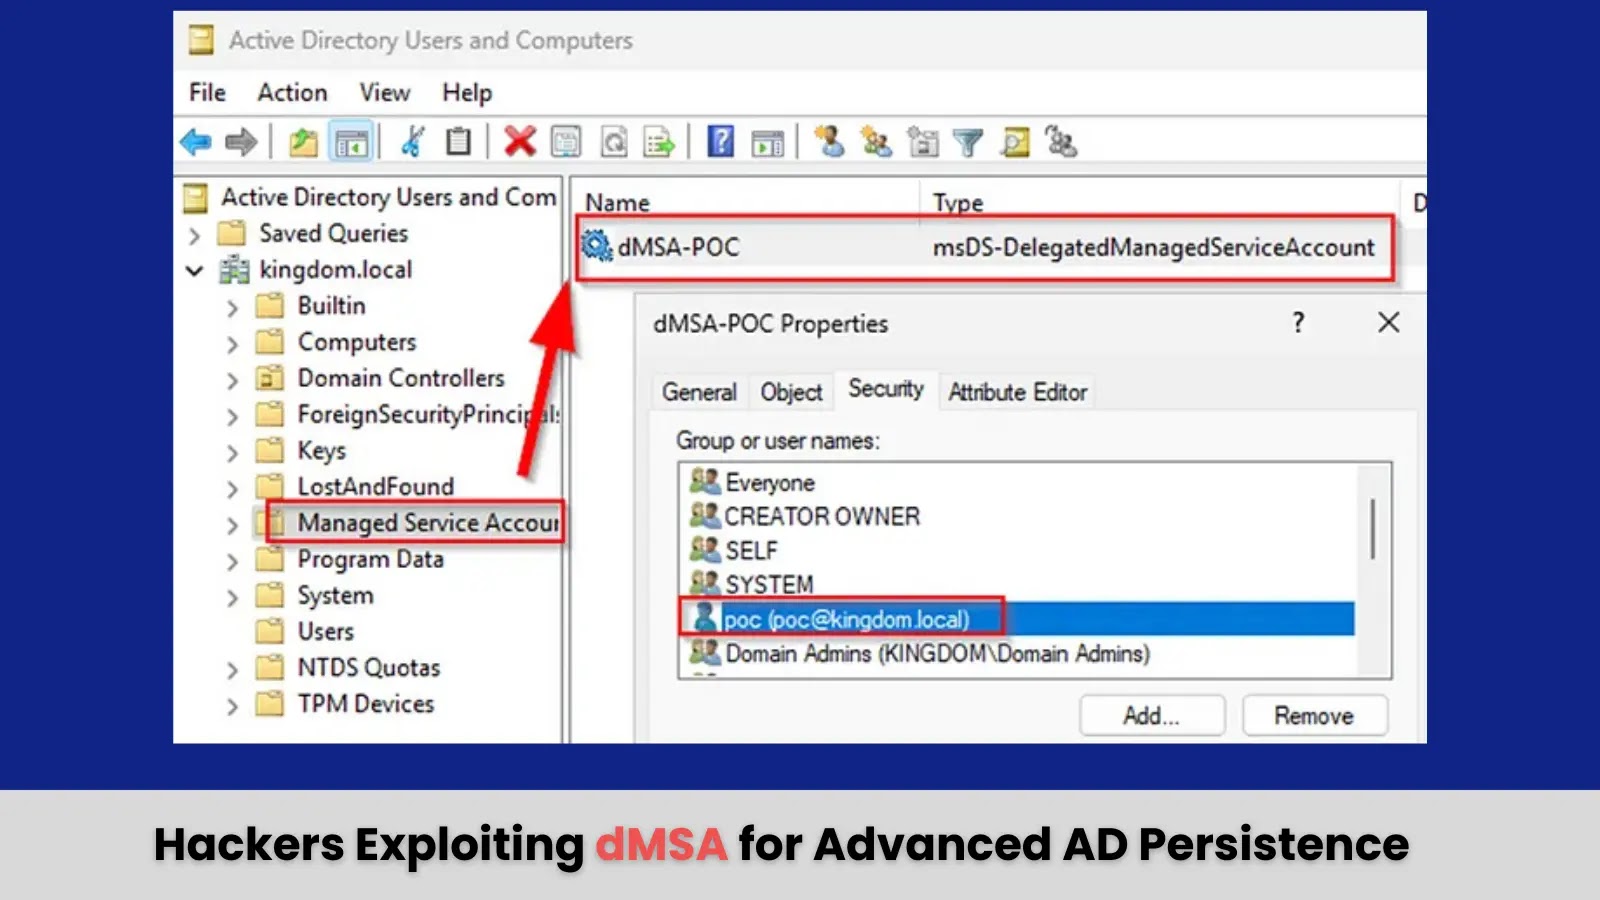Screen dimensions: 1600x900
Task: Expand the Domain Controllers container
Action: (232, 378)
